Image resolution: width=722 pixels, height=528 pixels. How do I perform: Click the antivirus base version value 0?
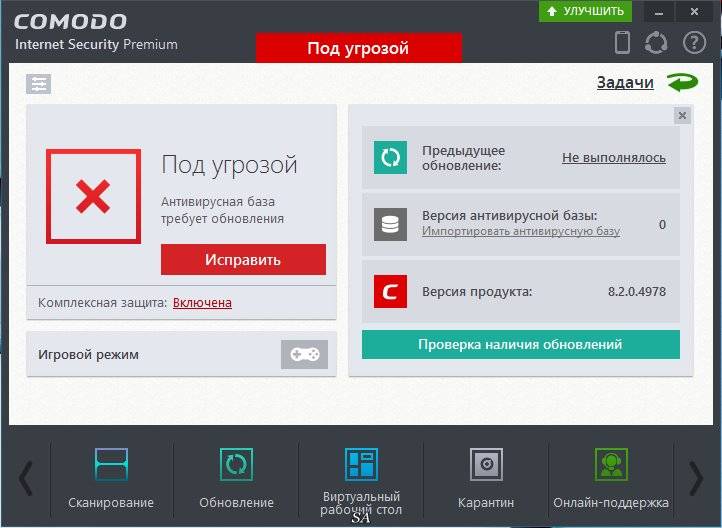click(x=662, y=225)
